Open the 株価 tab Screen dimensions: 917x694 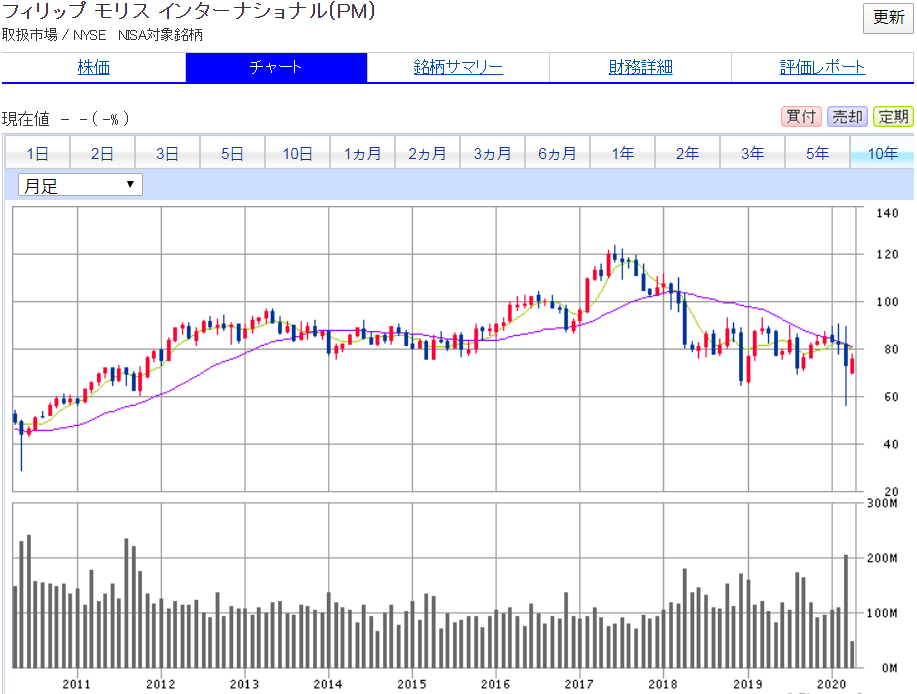click(x=94, y=67)
